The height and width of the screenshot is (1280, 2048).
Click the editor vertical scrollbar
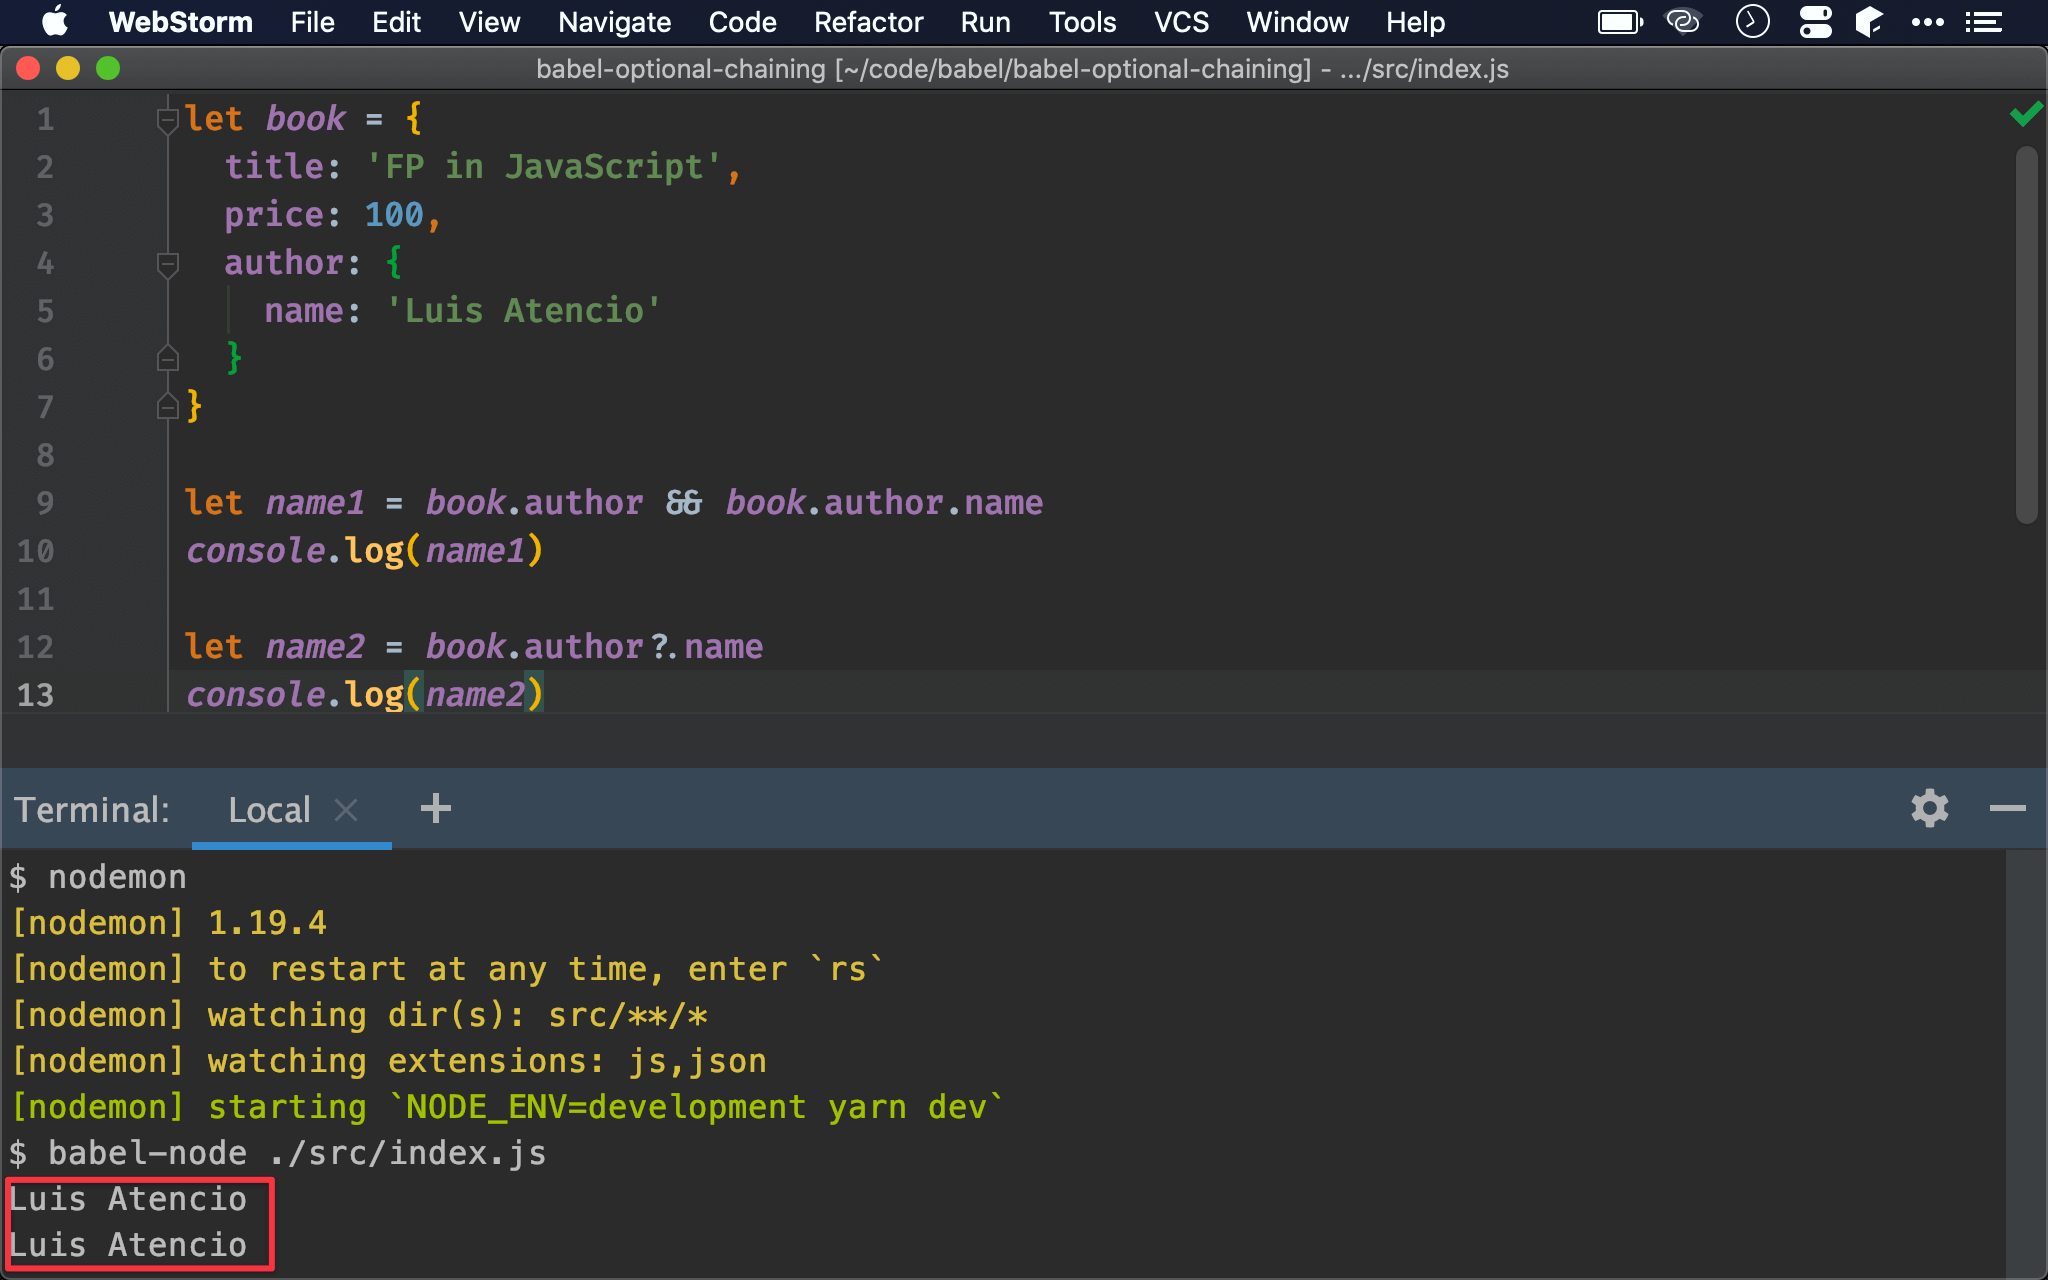point(2027,335)
